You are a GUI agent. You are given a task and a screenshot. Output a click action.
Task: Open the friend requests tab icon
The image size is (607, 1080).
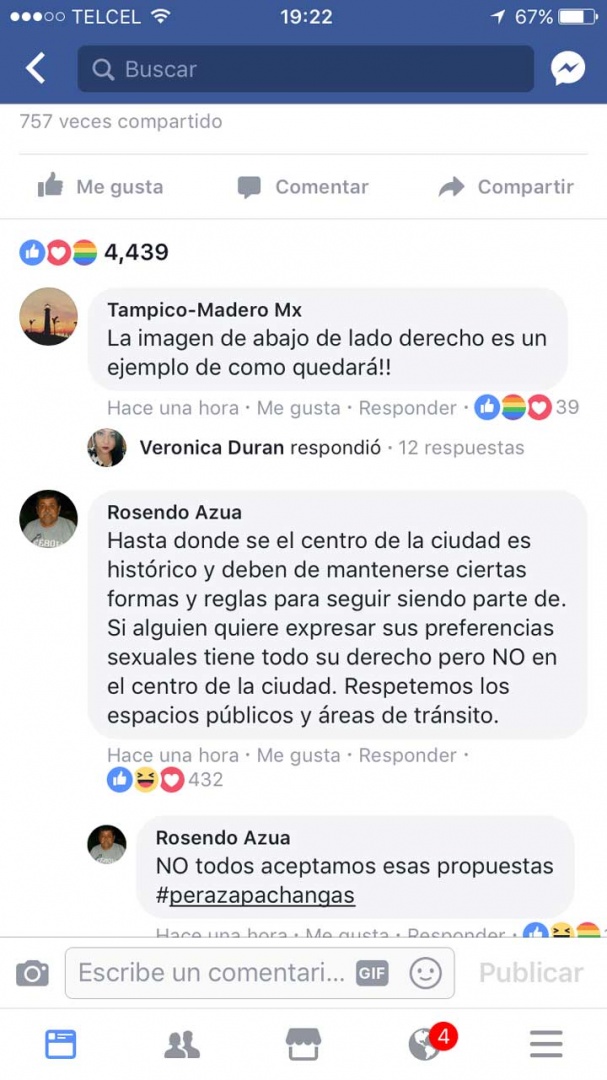[182, 1044]
